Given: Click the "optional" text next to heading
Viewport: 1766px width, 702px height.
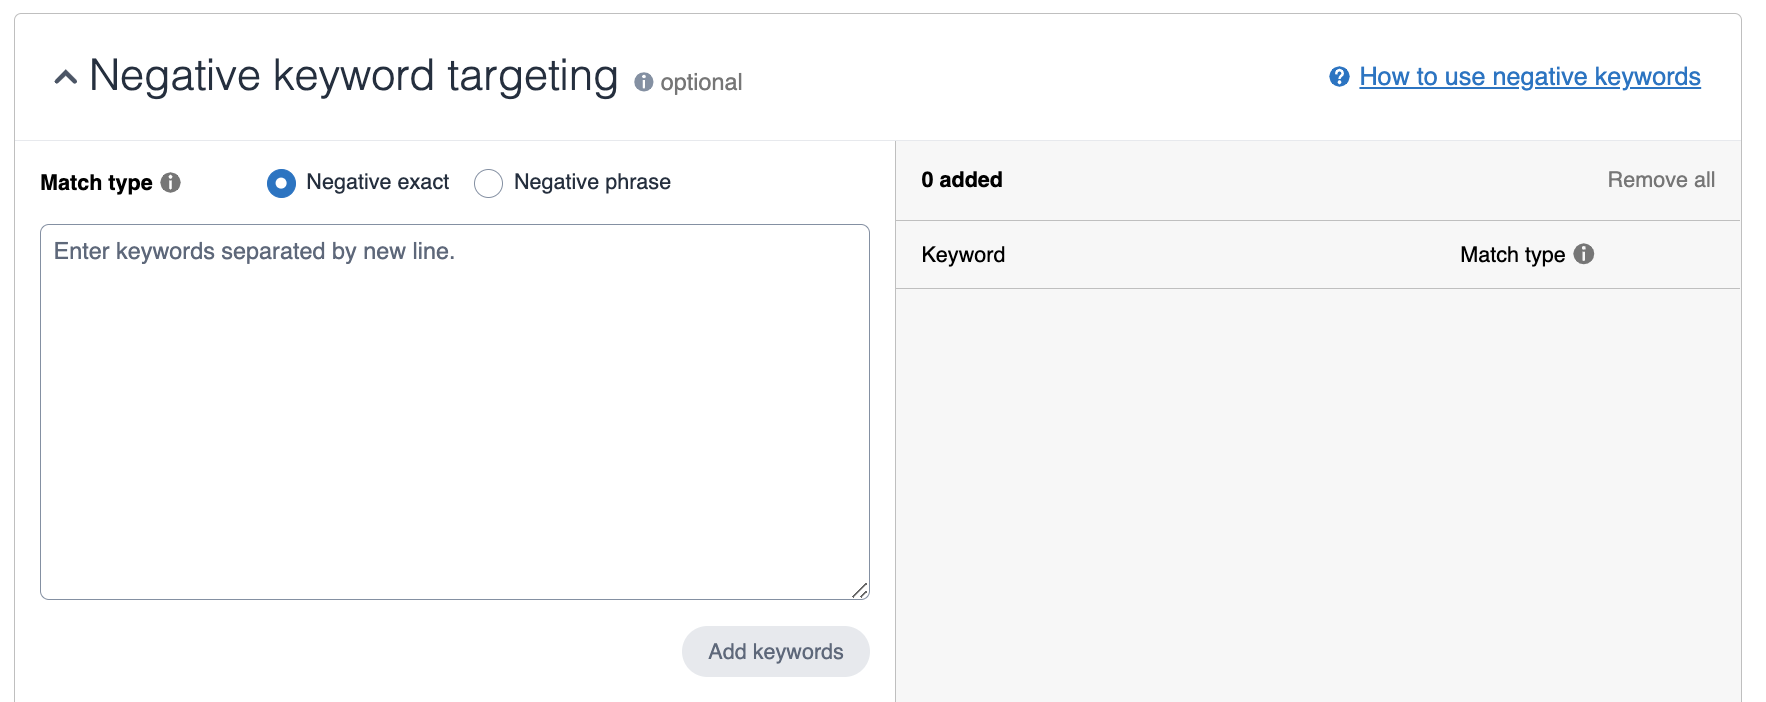Looking at the screenshot, I should tap(701, 82).
